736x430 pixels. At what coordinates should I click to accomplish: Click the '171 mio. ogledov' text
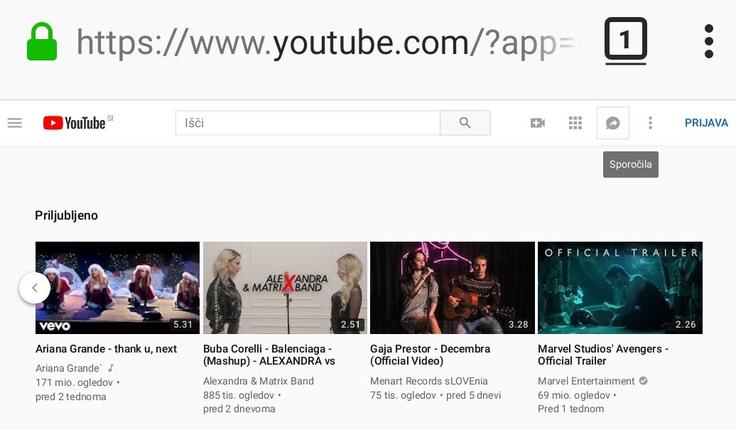tap(74, 383)
